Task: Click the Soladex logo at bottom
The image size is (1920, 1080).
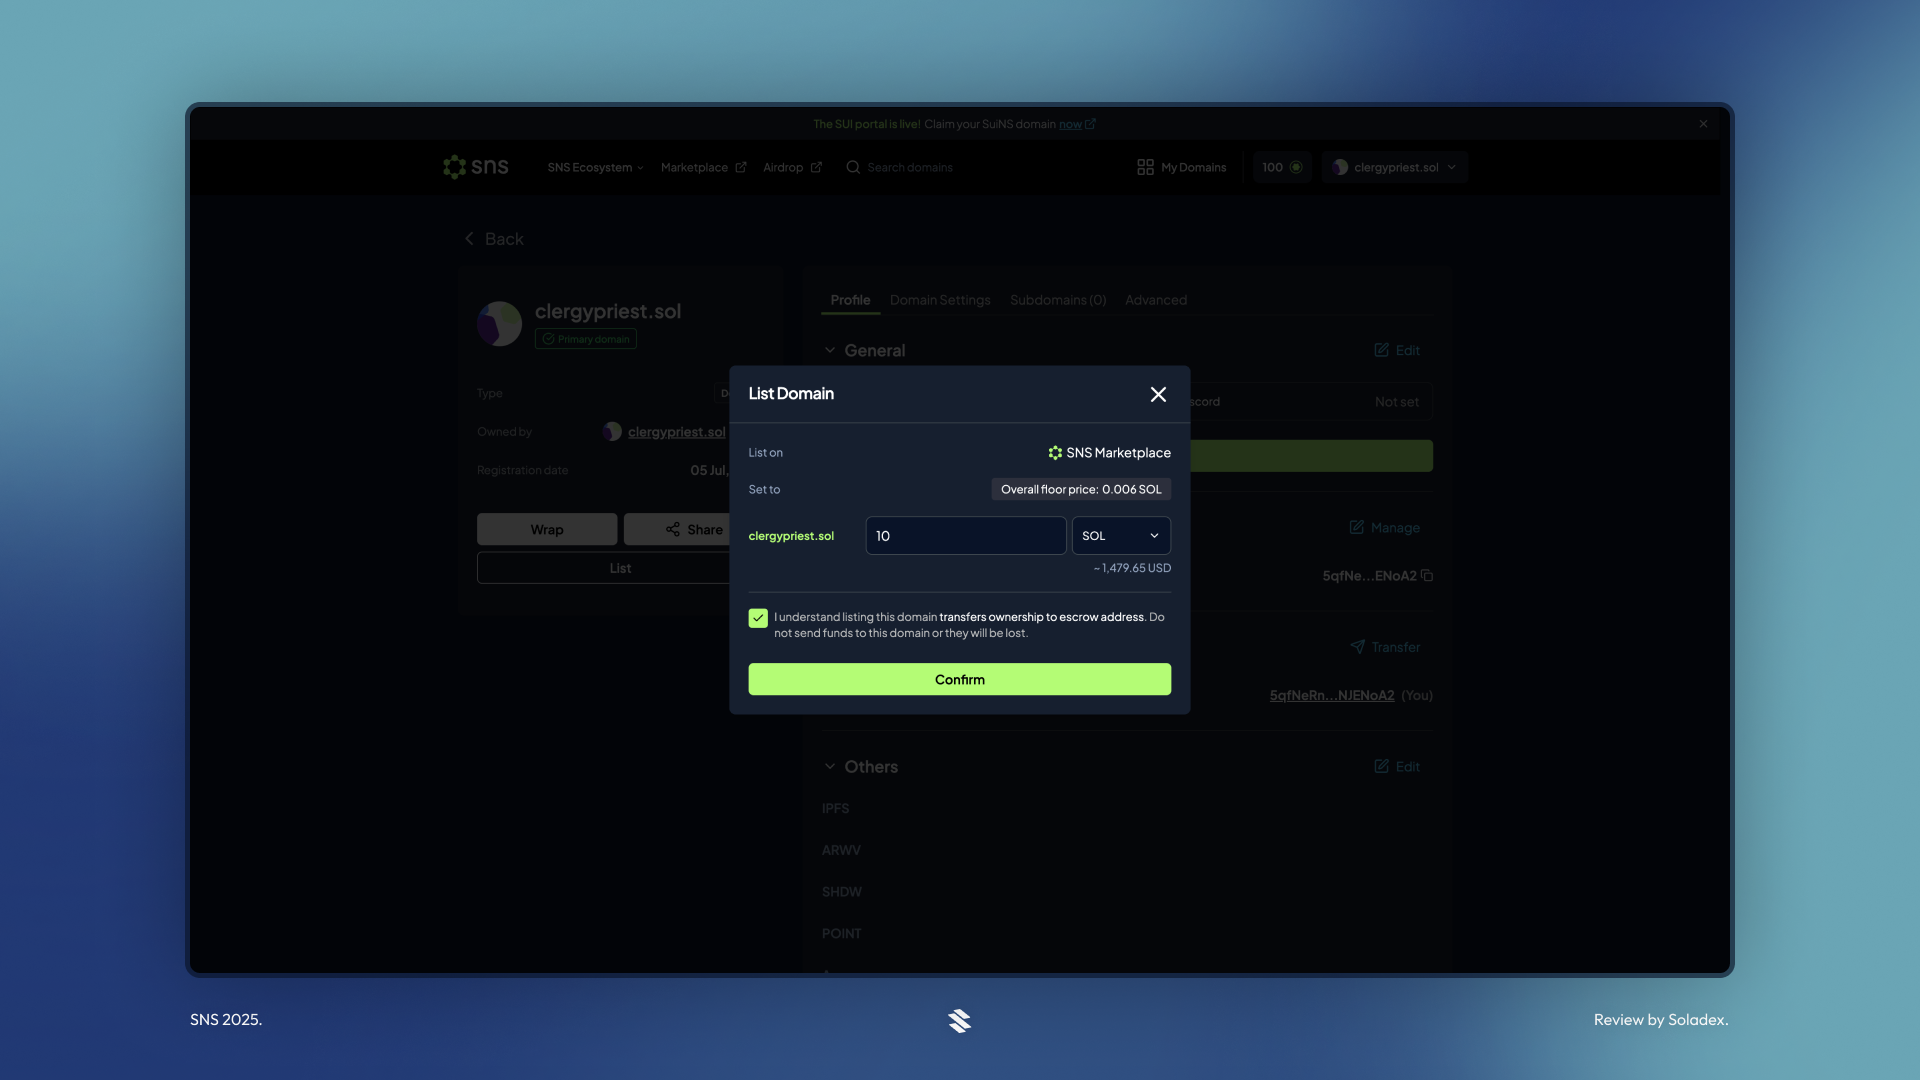Action: (959, 1020)
